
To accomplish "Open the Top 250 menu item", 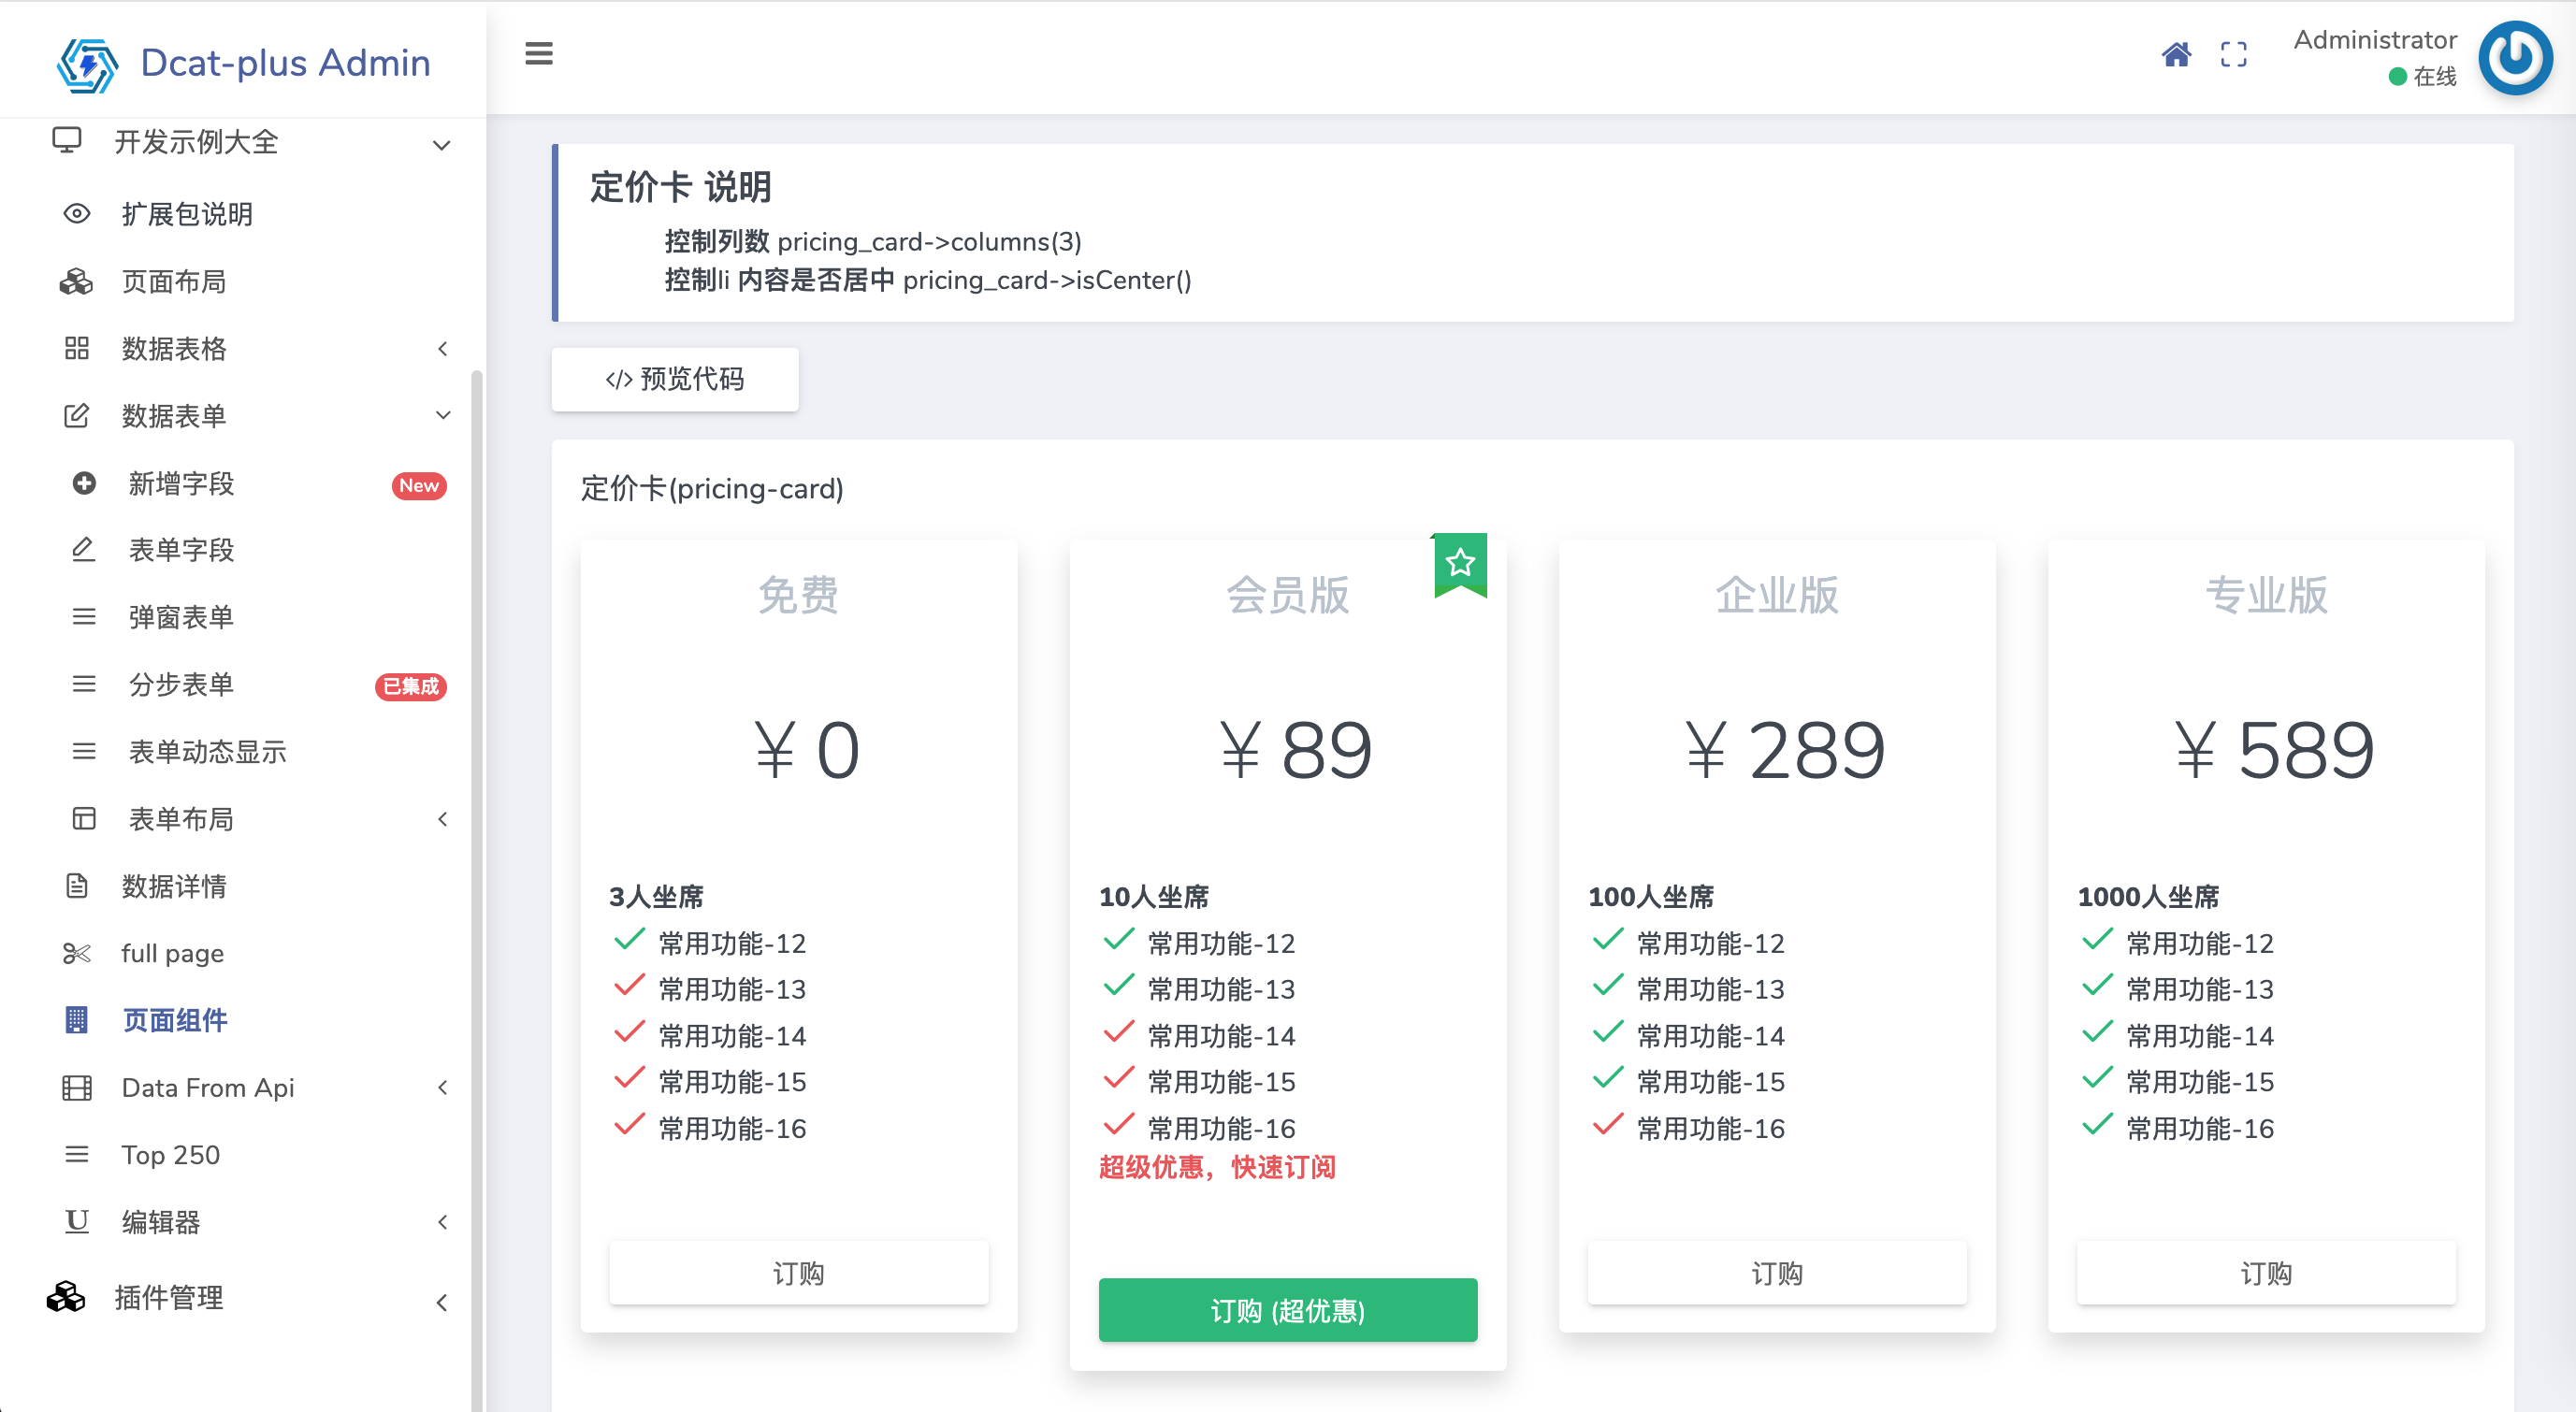I will pyautogui.click(x=170, y=1155).
